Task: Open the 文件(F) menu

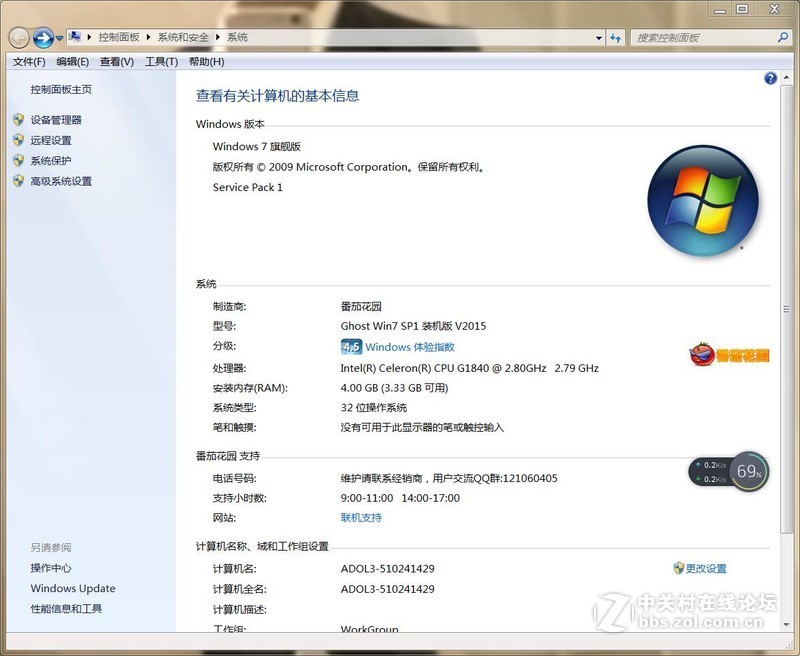Action: [29, 62]
